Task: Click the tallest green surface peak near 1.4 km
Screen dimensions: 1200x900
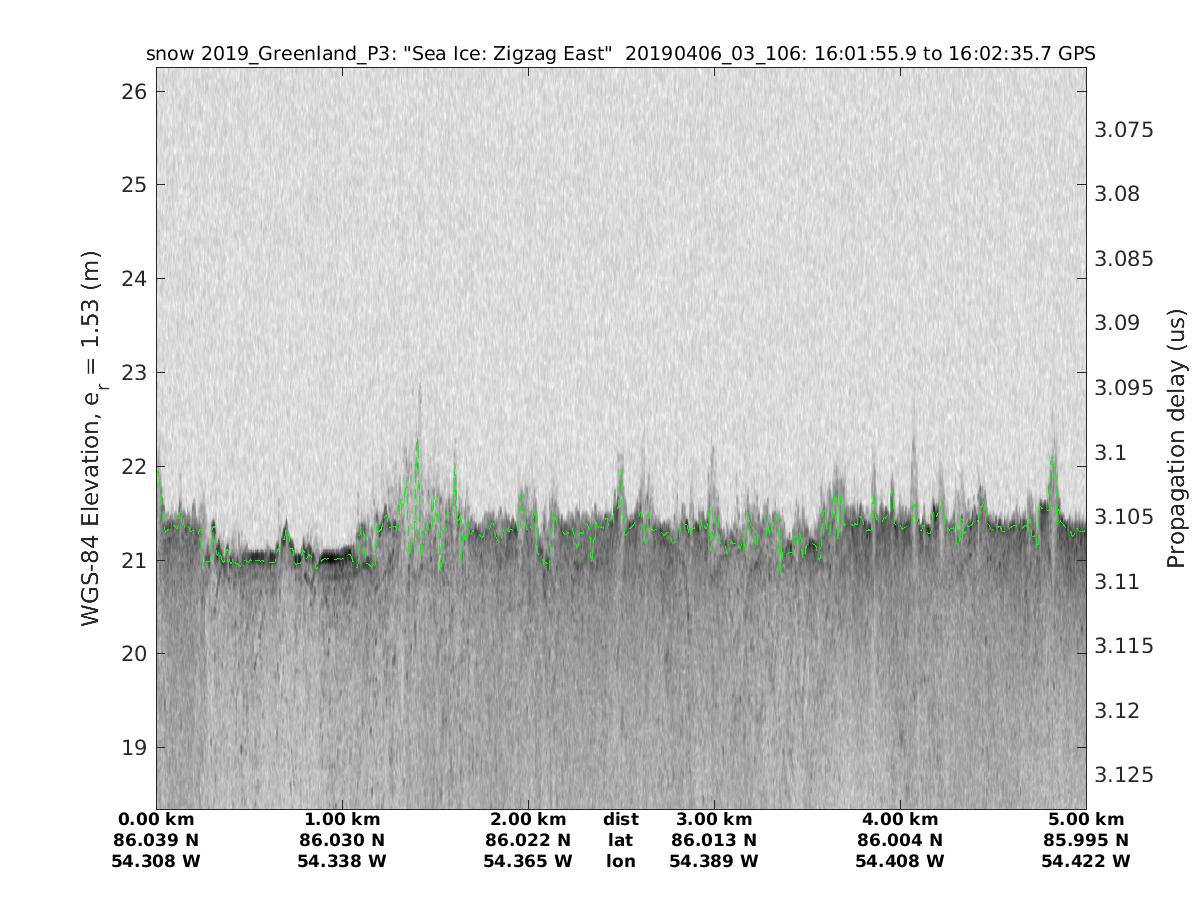Action: (x=418, y=443)
